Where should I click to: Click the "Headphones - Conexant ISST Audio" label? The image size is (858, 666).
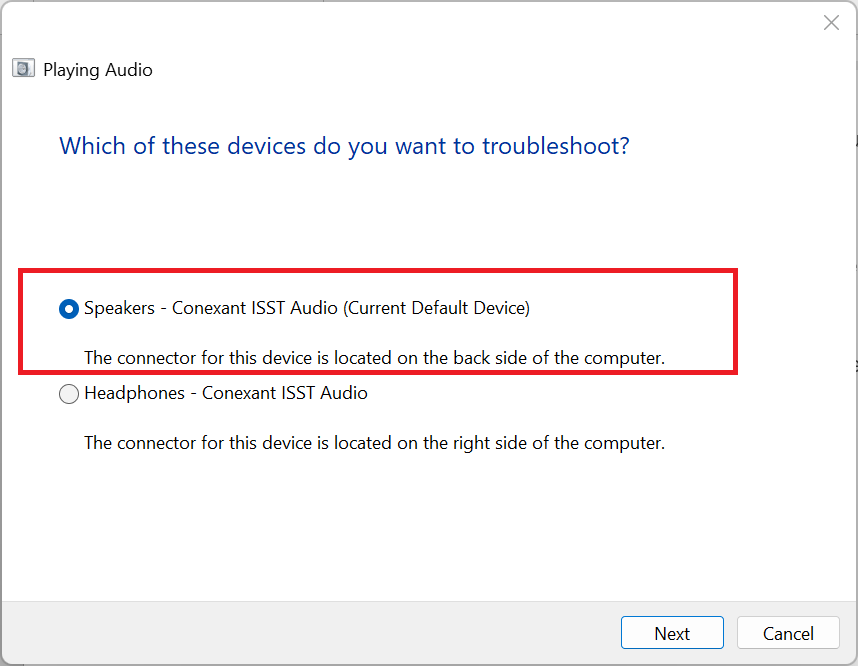pyautogui.click(x=226, y=393)
